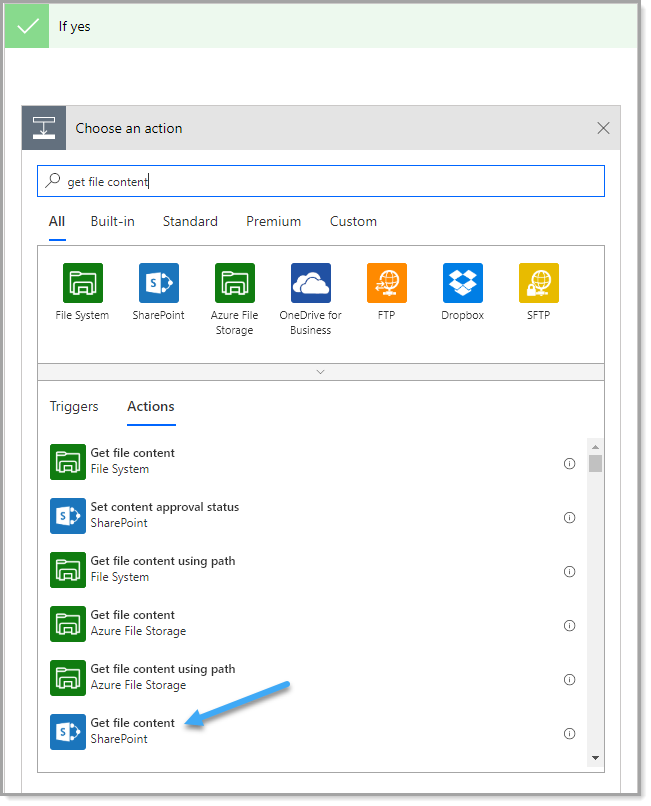The image size is (651, 806).
Task: Select Get file content SharePoint action
Action: 313,731
